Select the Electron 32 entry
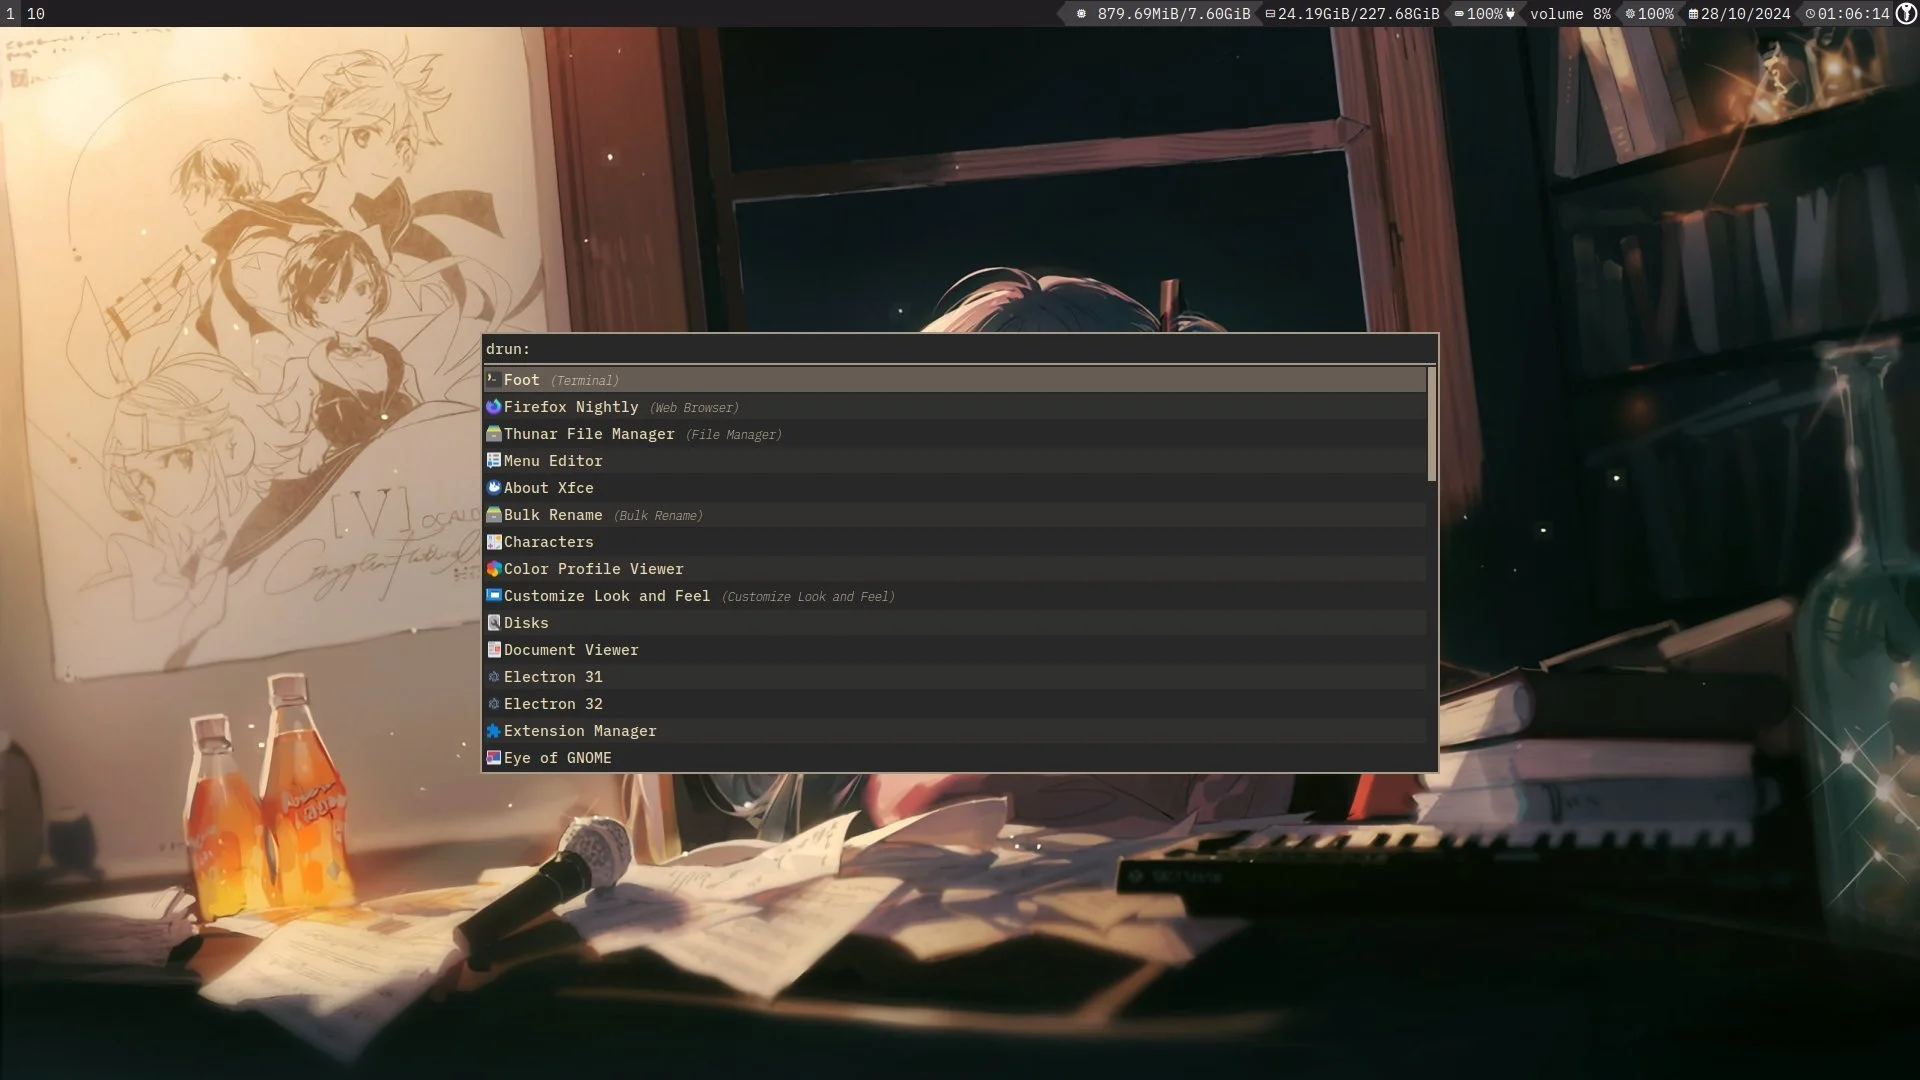1920x1080 pixels. 955,704
